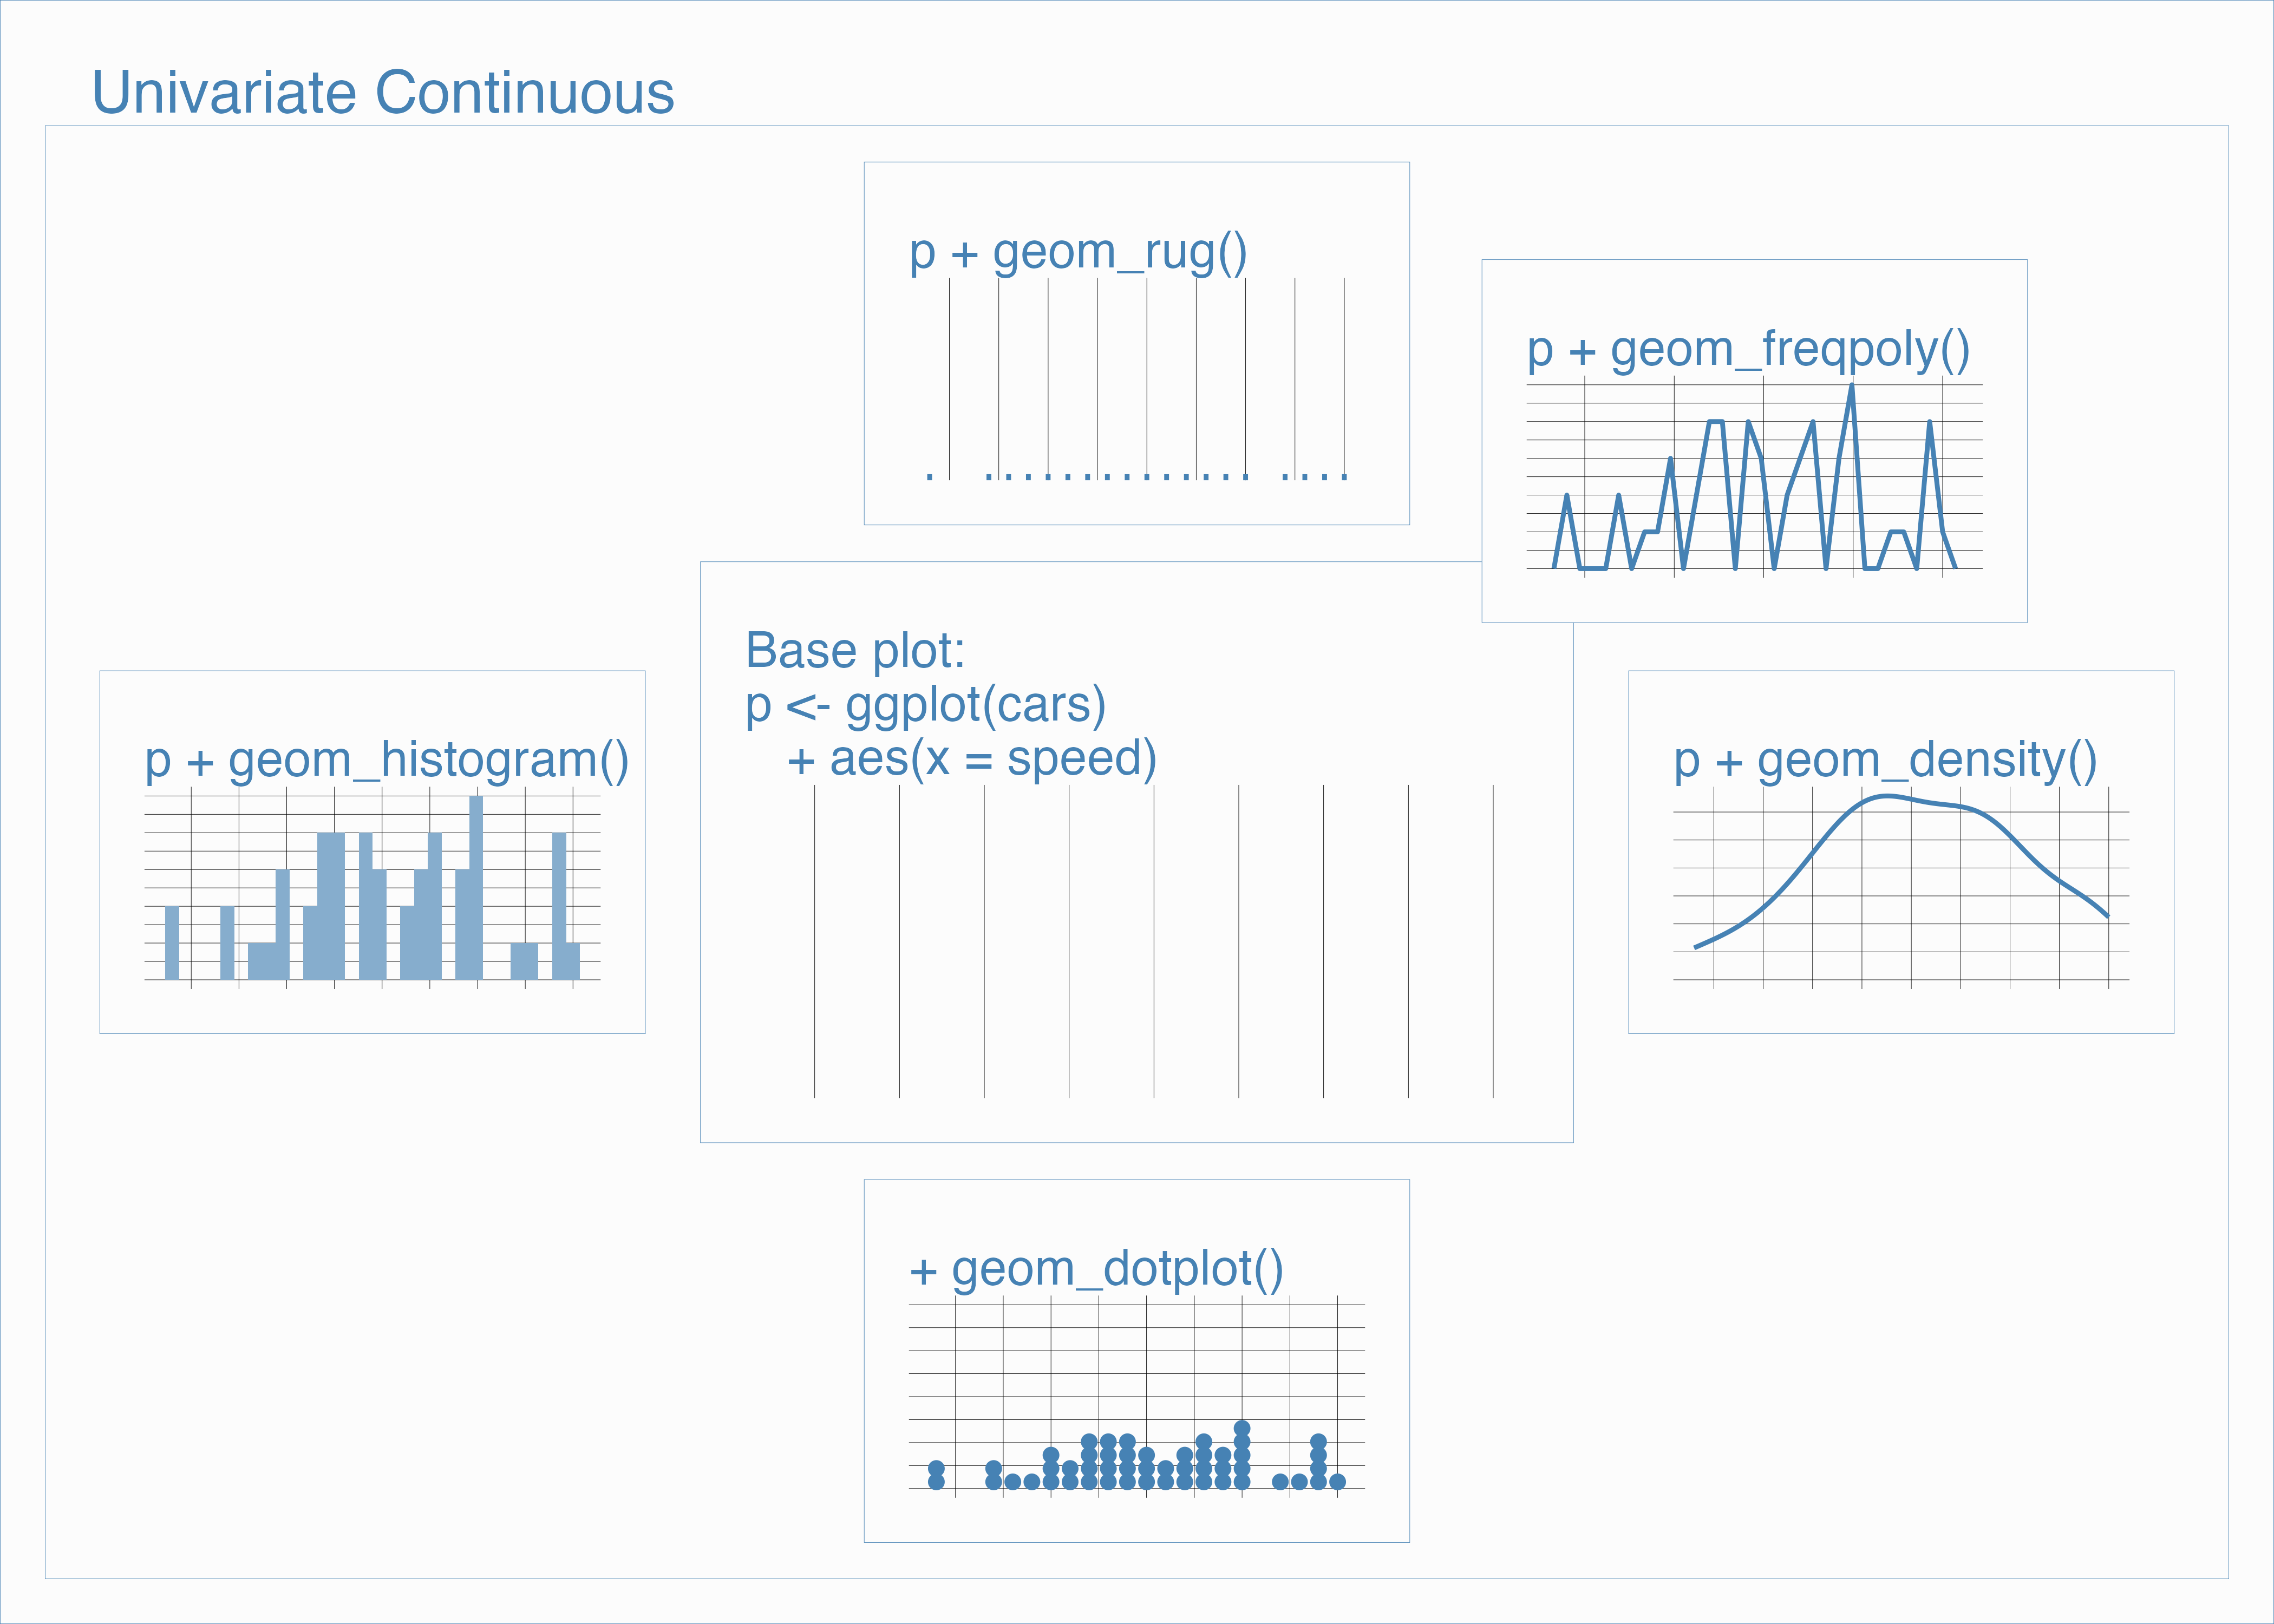Click the "Base plot:" text
Viewport: 2274px width, 1624px height.
click(855, 651)
